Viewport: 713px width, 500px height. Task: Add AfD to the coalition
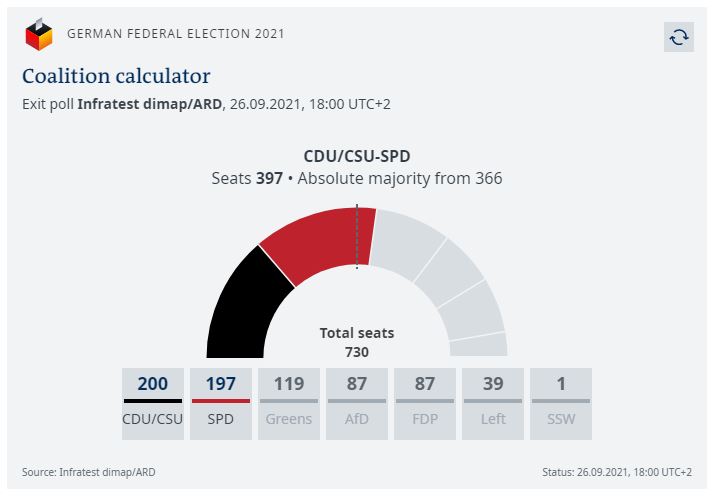(x=357, y=404)
